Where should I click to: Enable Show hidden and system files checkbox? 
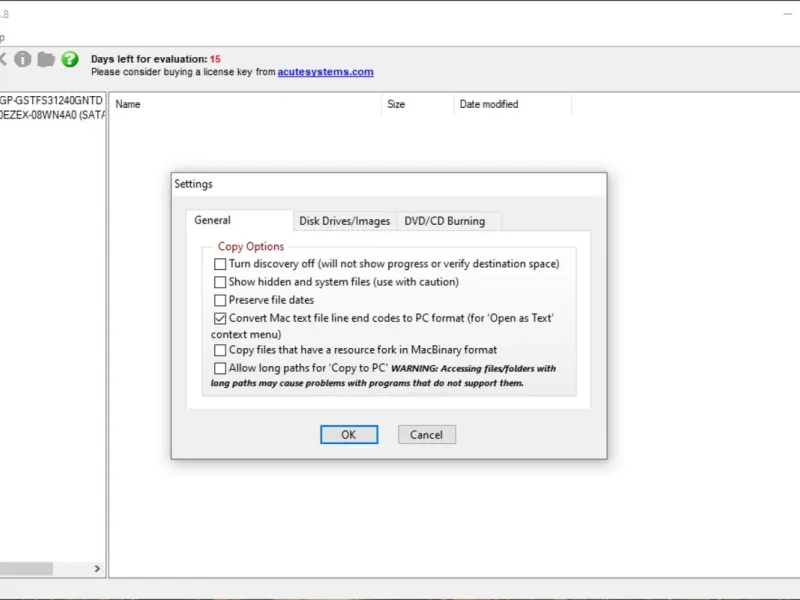(x=220, y=282)
